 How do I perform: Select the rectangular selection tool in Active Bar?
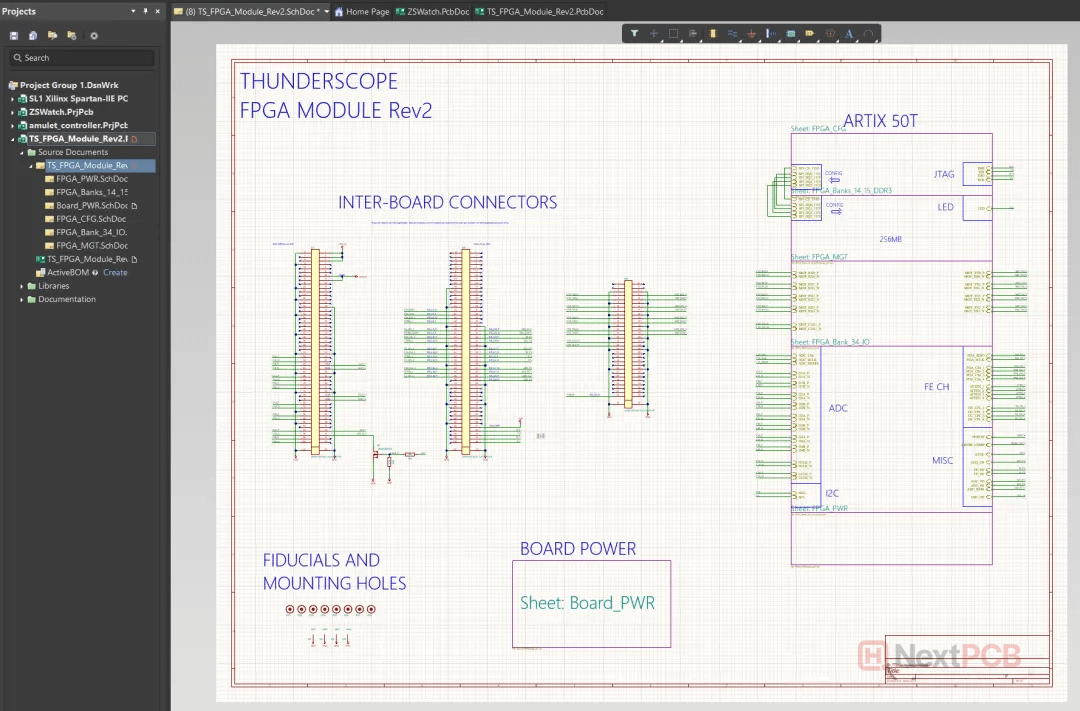tap(673, 33)
